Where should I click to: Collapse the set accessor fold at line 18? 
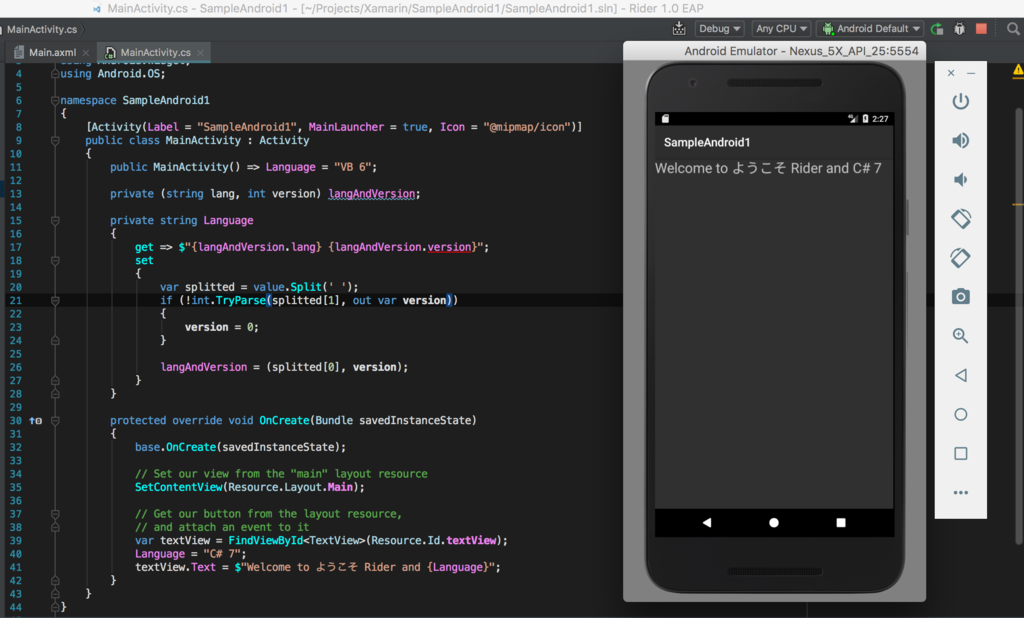pos(55,261)
